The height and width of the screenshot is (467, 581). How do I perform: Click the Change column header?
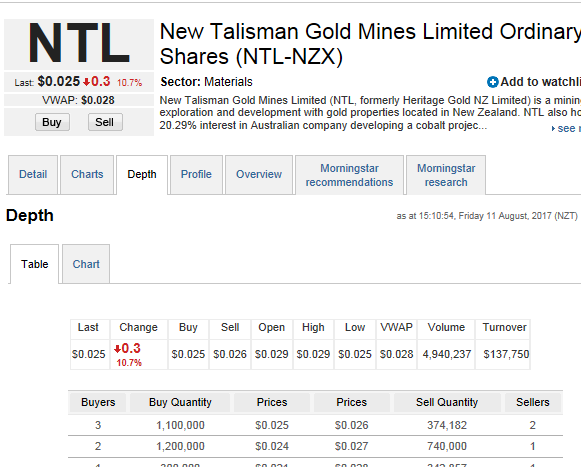139,328
